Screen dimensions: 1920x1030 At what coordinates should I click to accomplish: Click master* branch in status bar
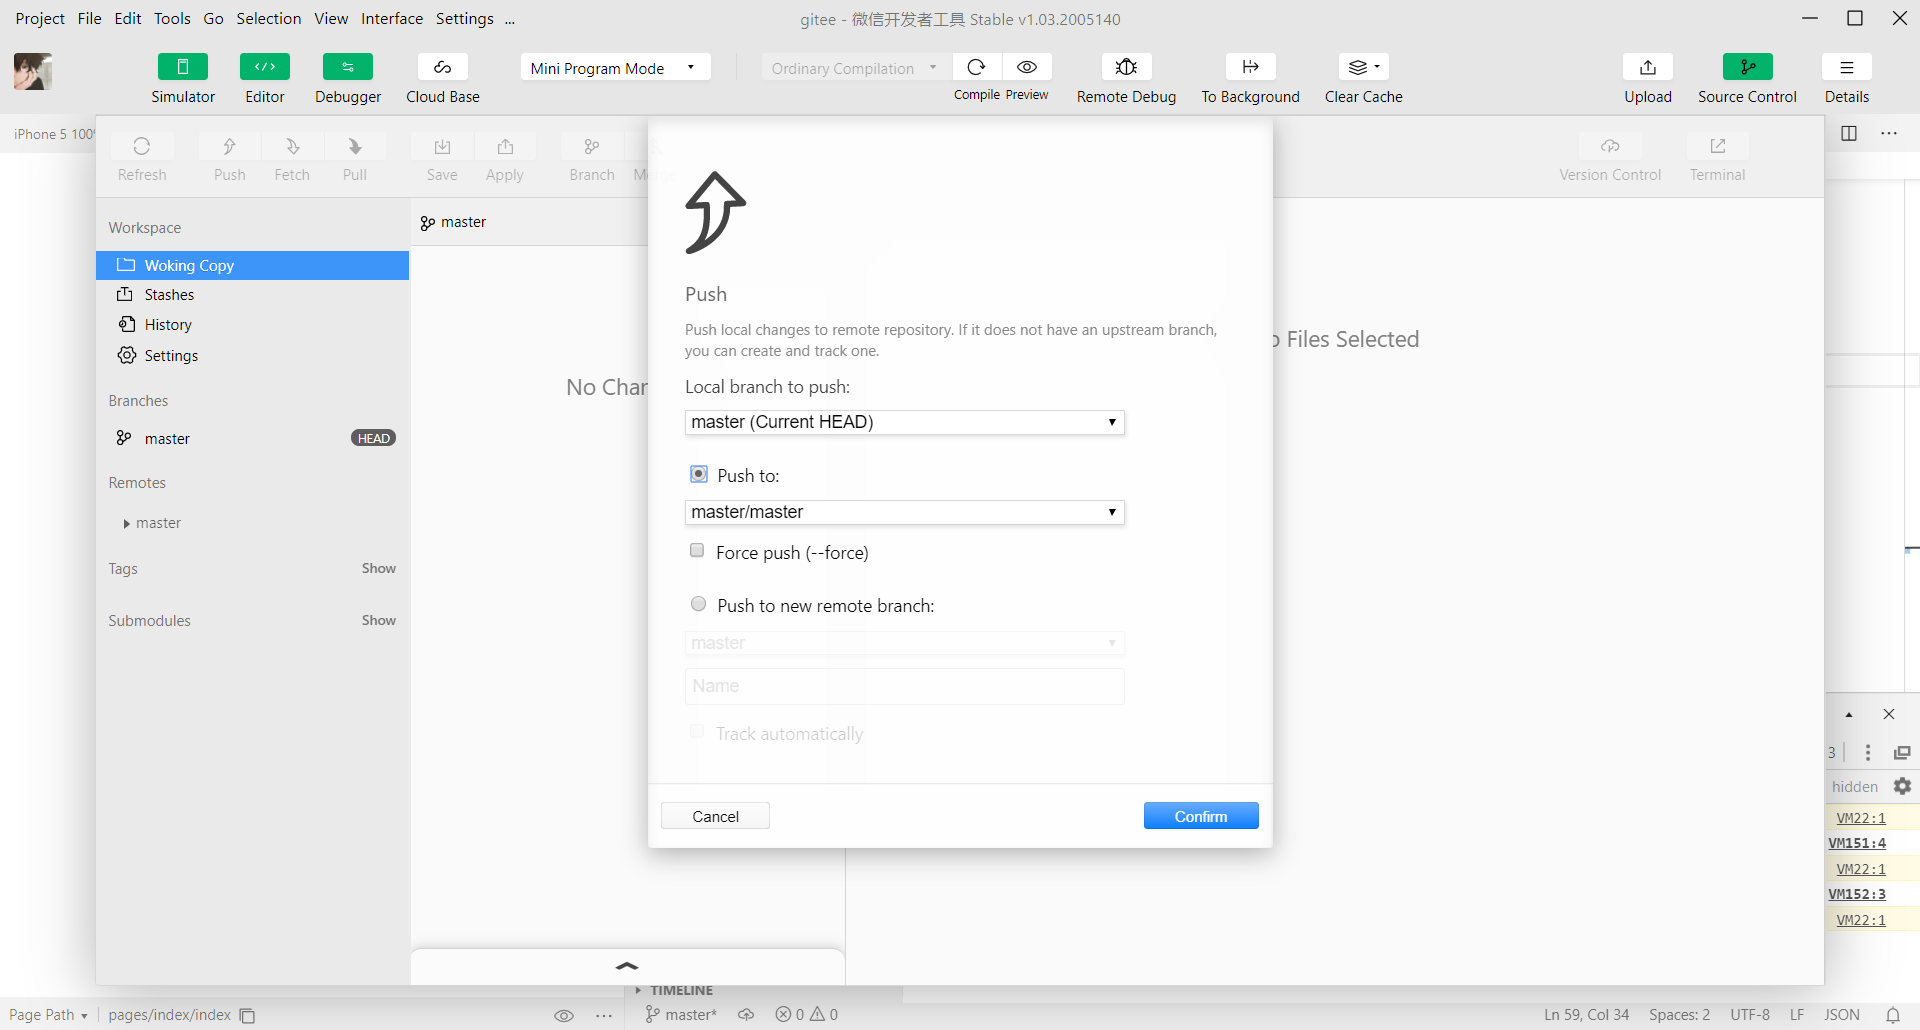point(681,1015)
